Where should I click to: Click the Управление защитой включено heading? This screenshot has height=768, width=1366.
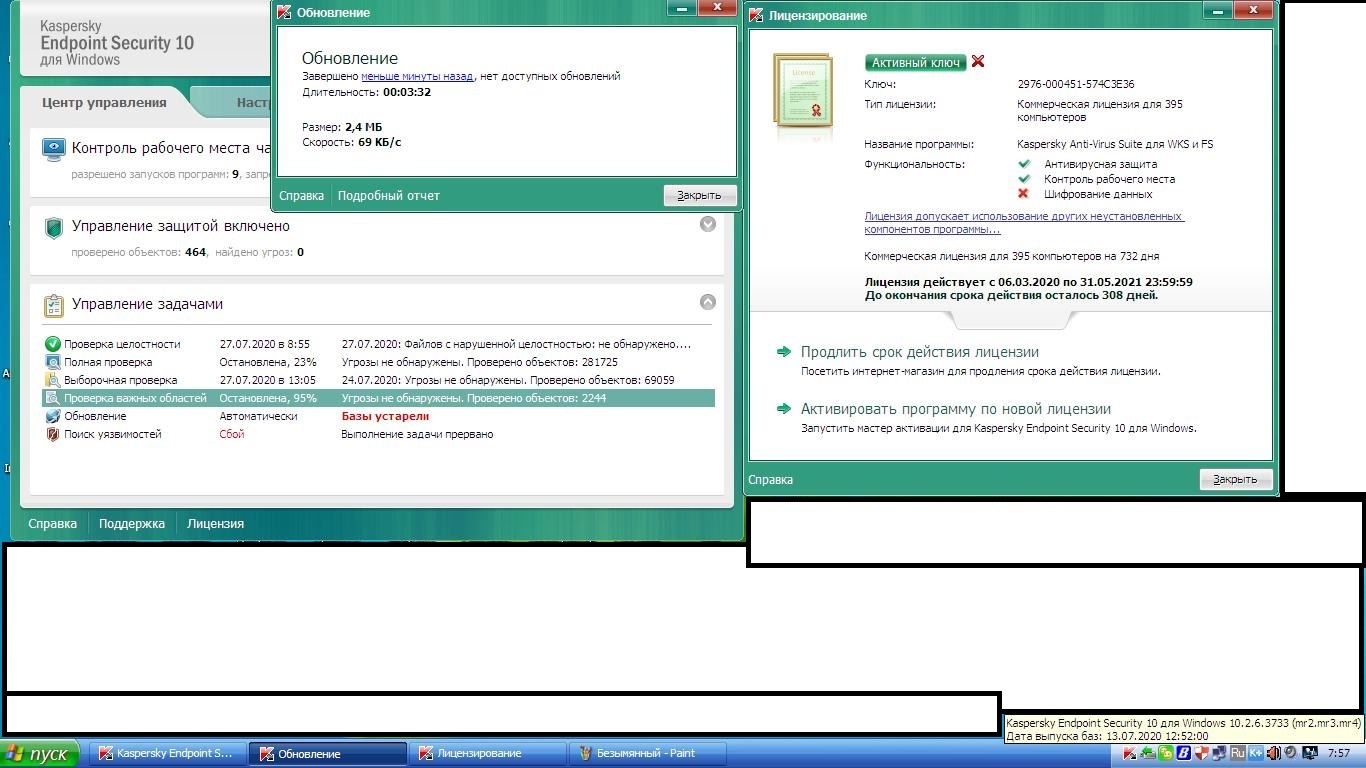(181, 227)
